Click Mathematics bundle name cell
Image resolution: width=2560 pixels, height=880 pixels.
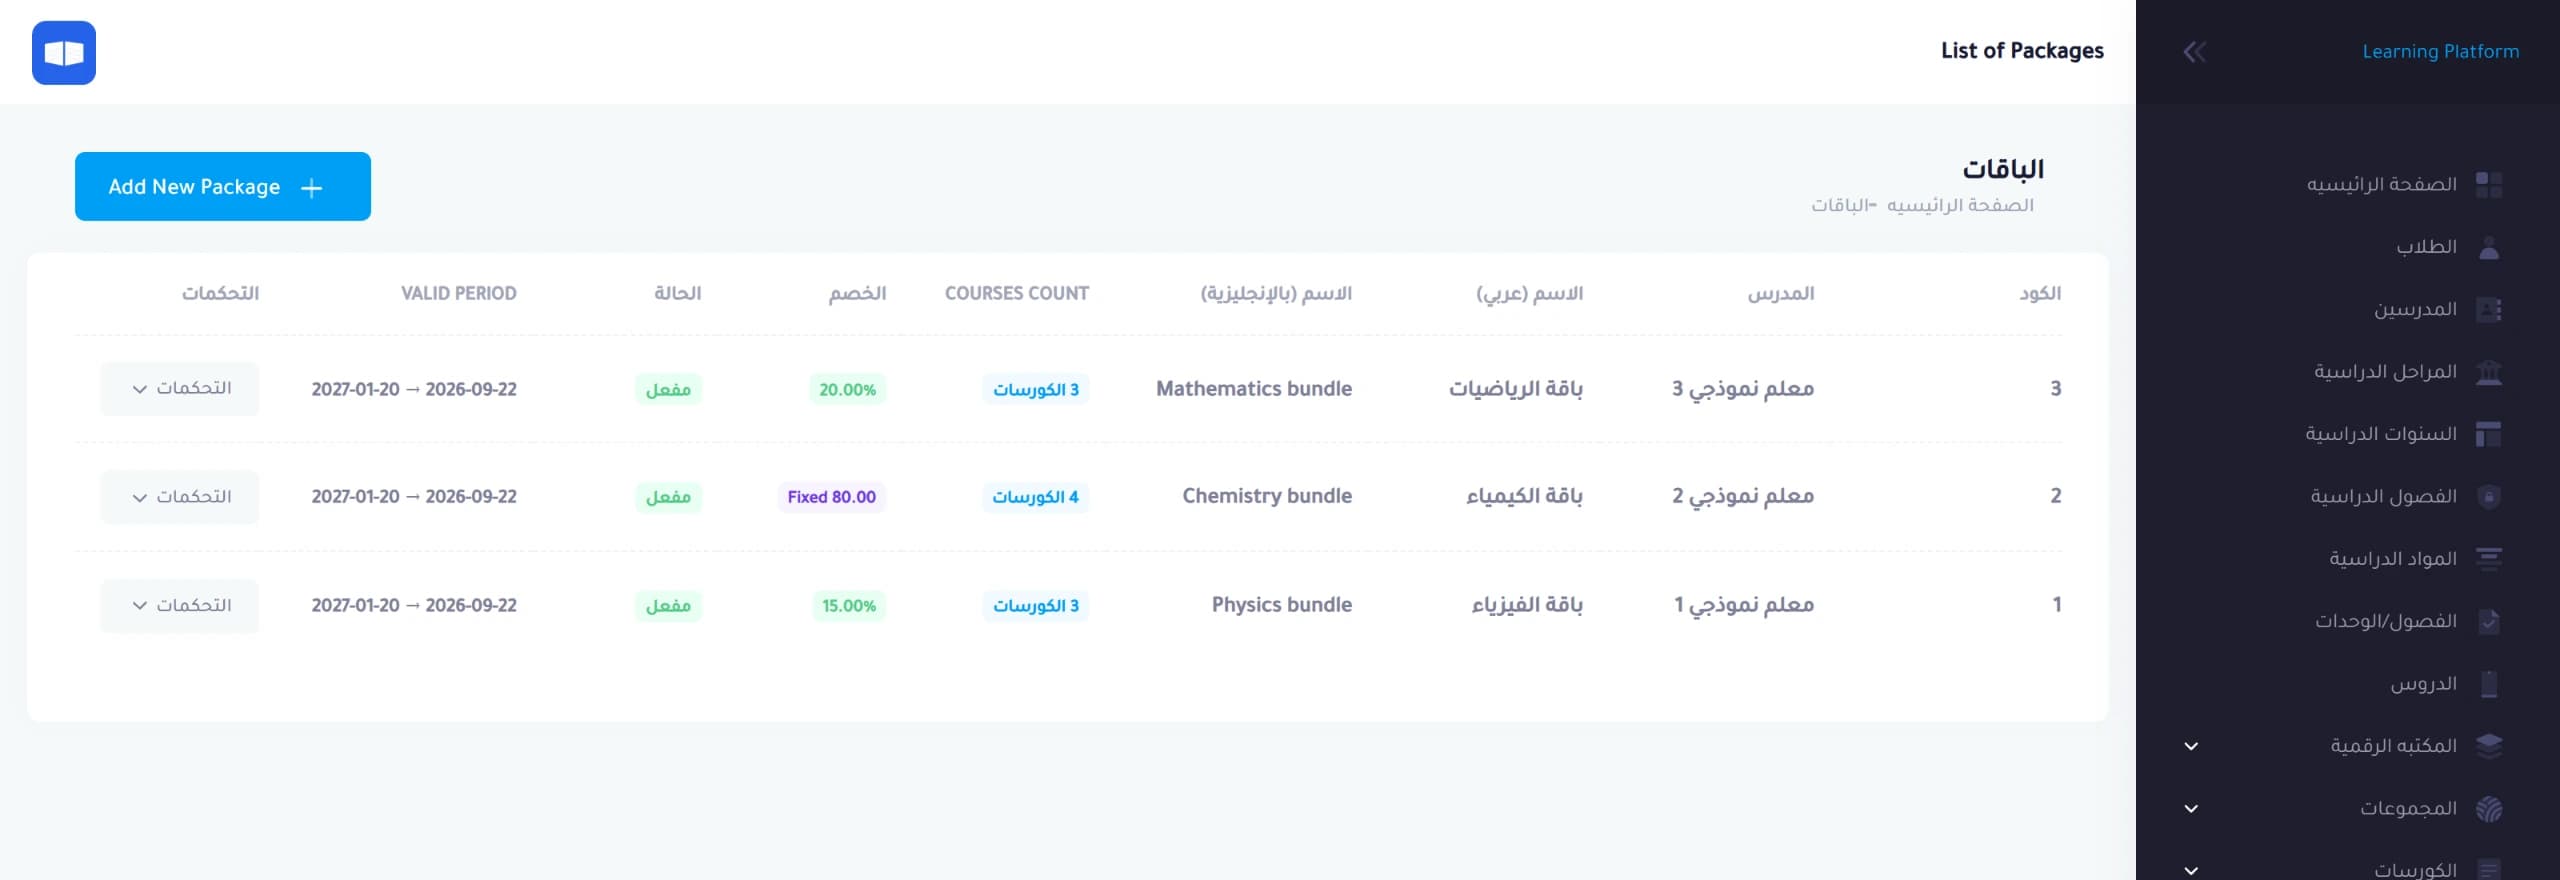[x=1254, y=389]
